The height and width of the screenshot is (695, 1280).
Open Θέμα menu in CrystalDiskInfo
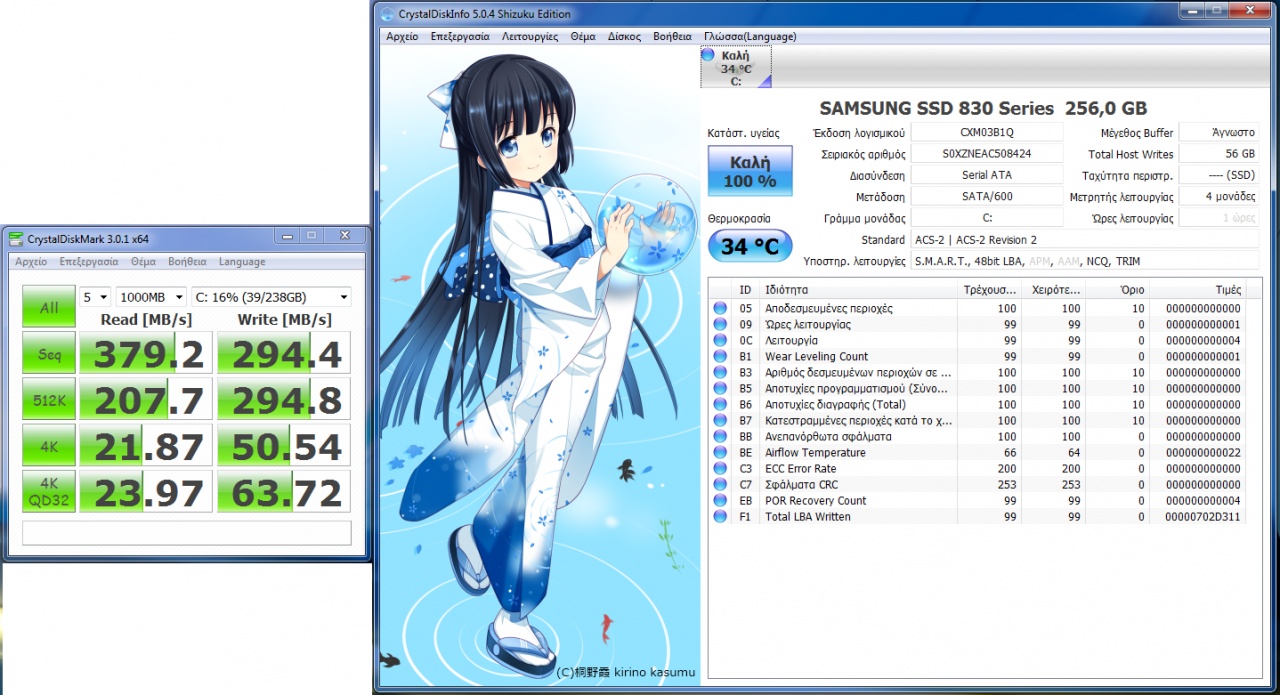(583, 36)
